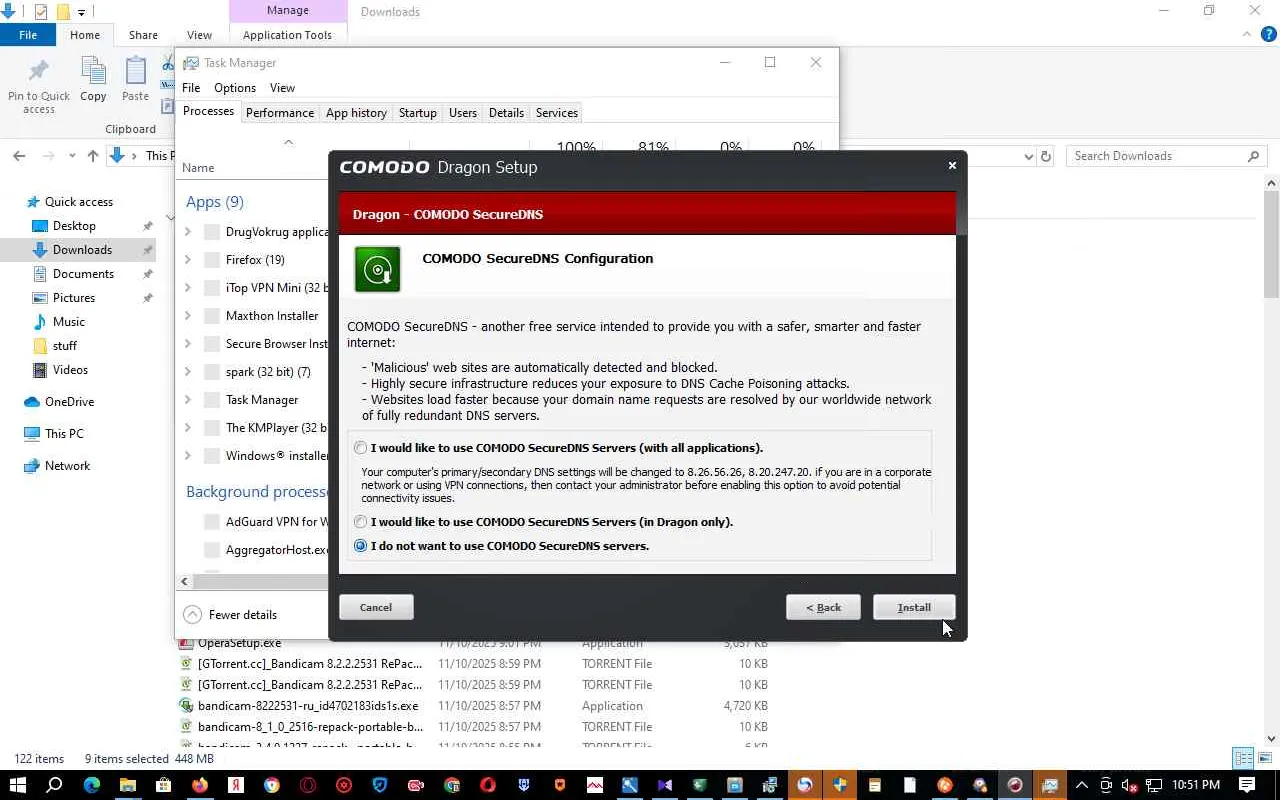The width and height of the screenshot is (1280, 800).
Task: Expand DrugVokrug application row in Task Manager
Action: click(188, 232)
